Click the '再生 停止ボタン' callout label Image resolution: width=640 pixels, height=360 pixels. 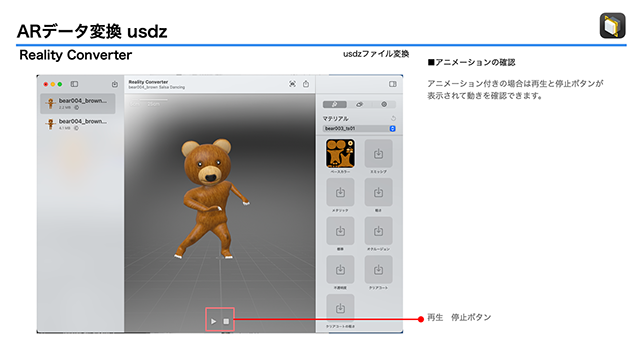click(459, 317)
